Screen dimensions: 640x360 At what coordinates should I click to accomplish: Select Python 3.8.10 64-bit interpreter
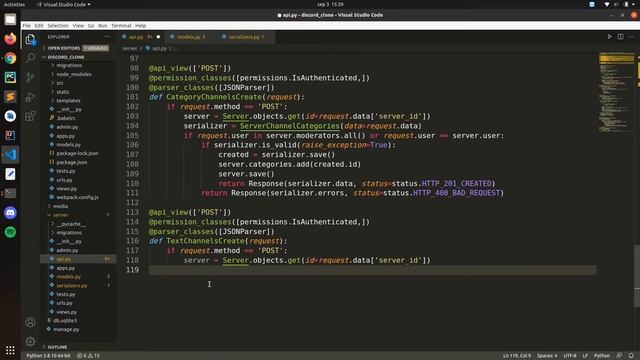[48, 356]
